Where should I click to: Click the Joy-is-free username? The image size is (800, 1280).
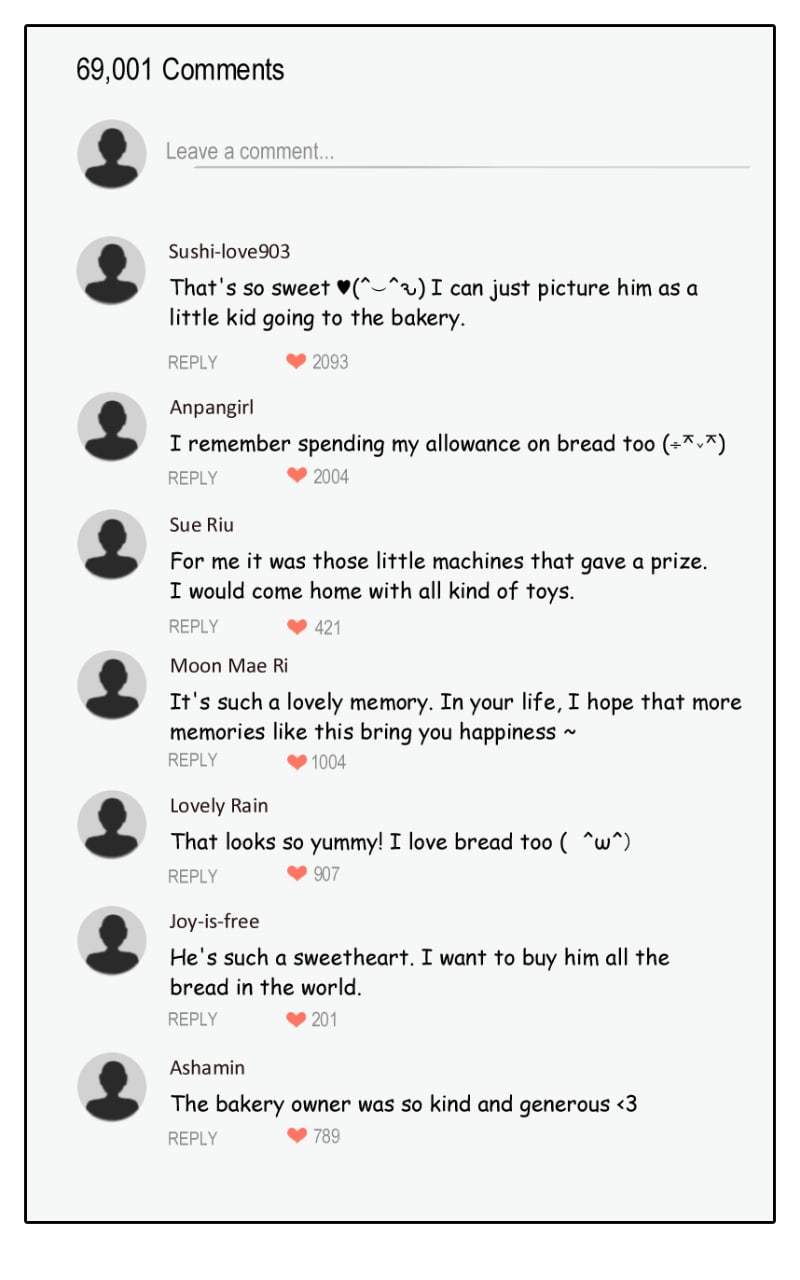click(214, 921)
